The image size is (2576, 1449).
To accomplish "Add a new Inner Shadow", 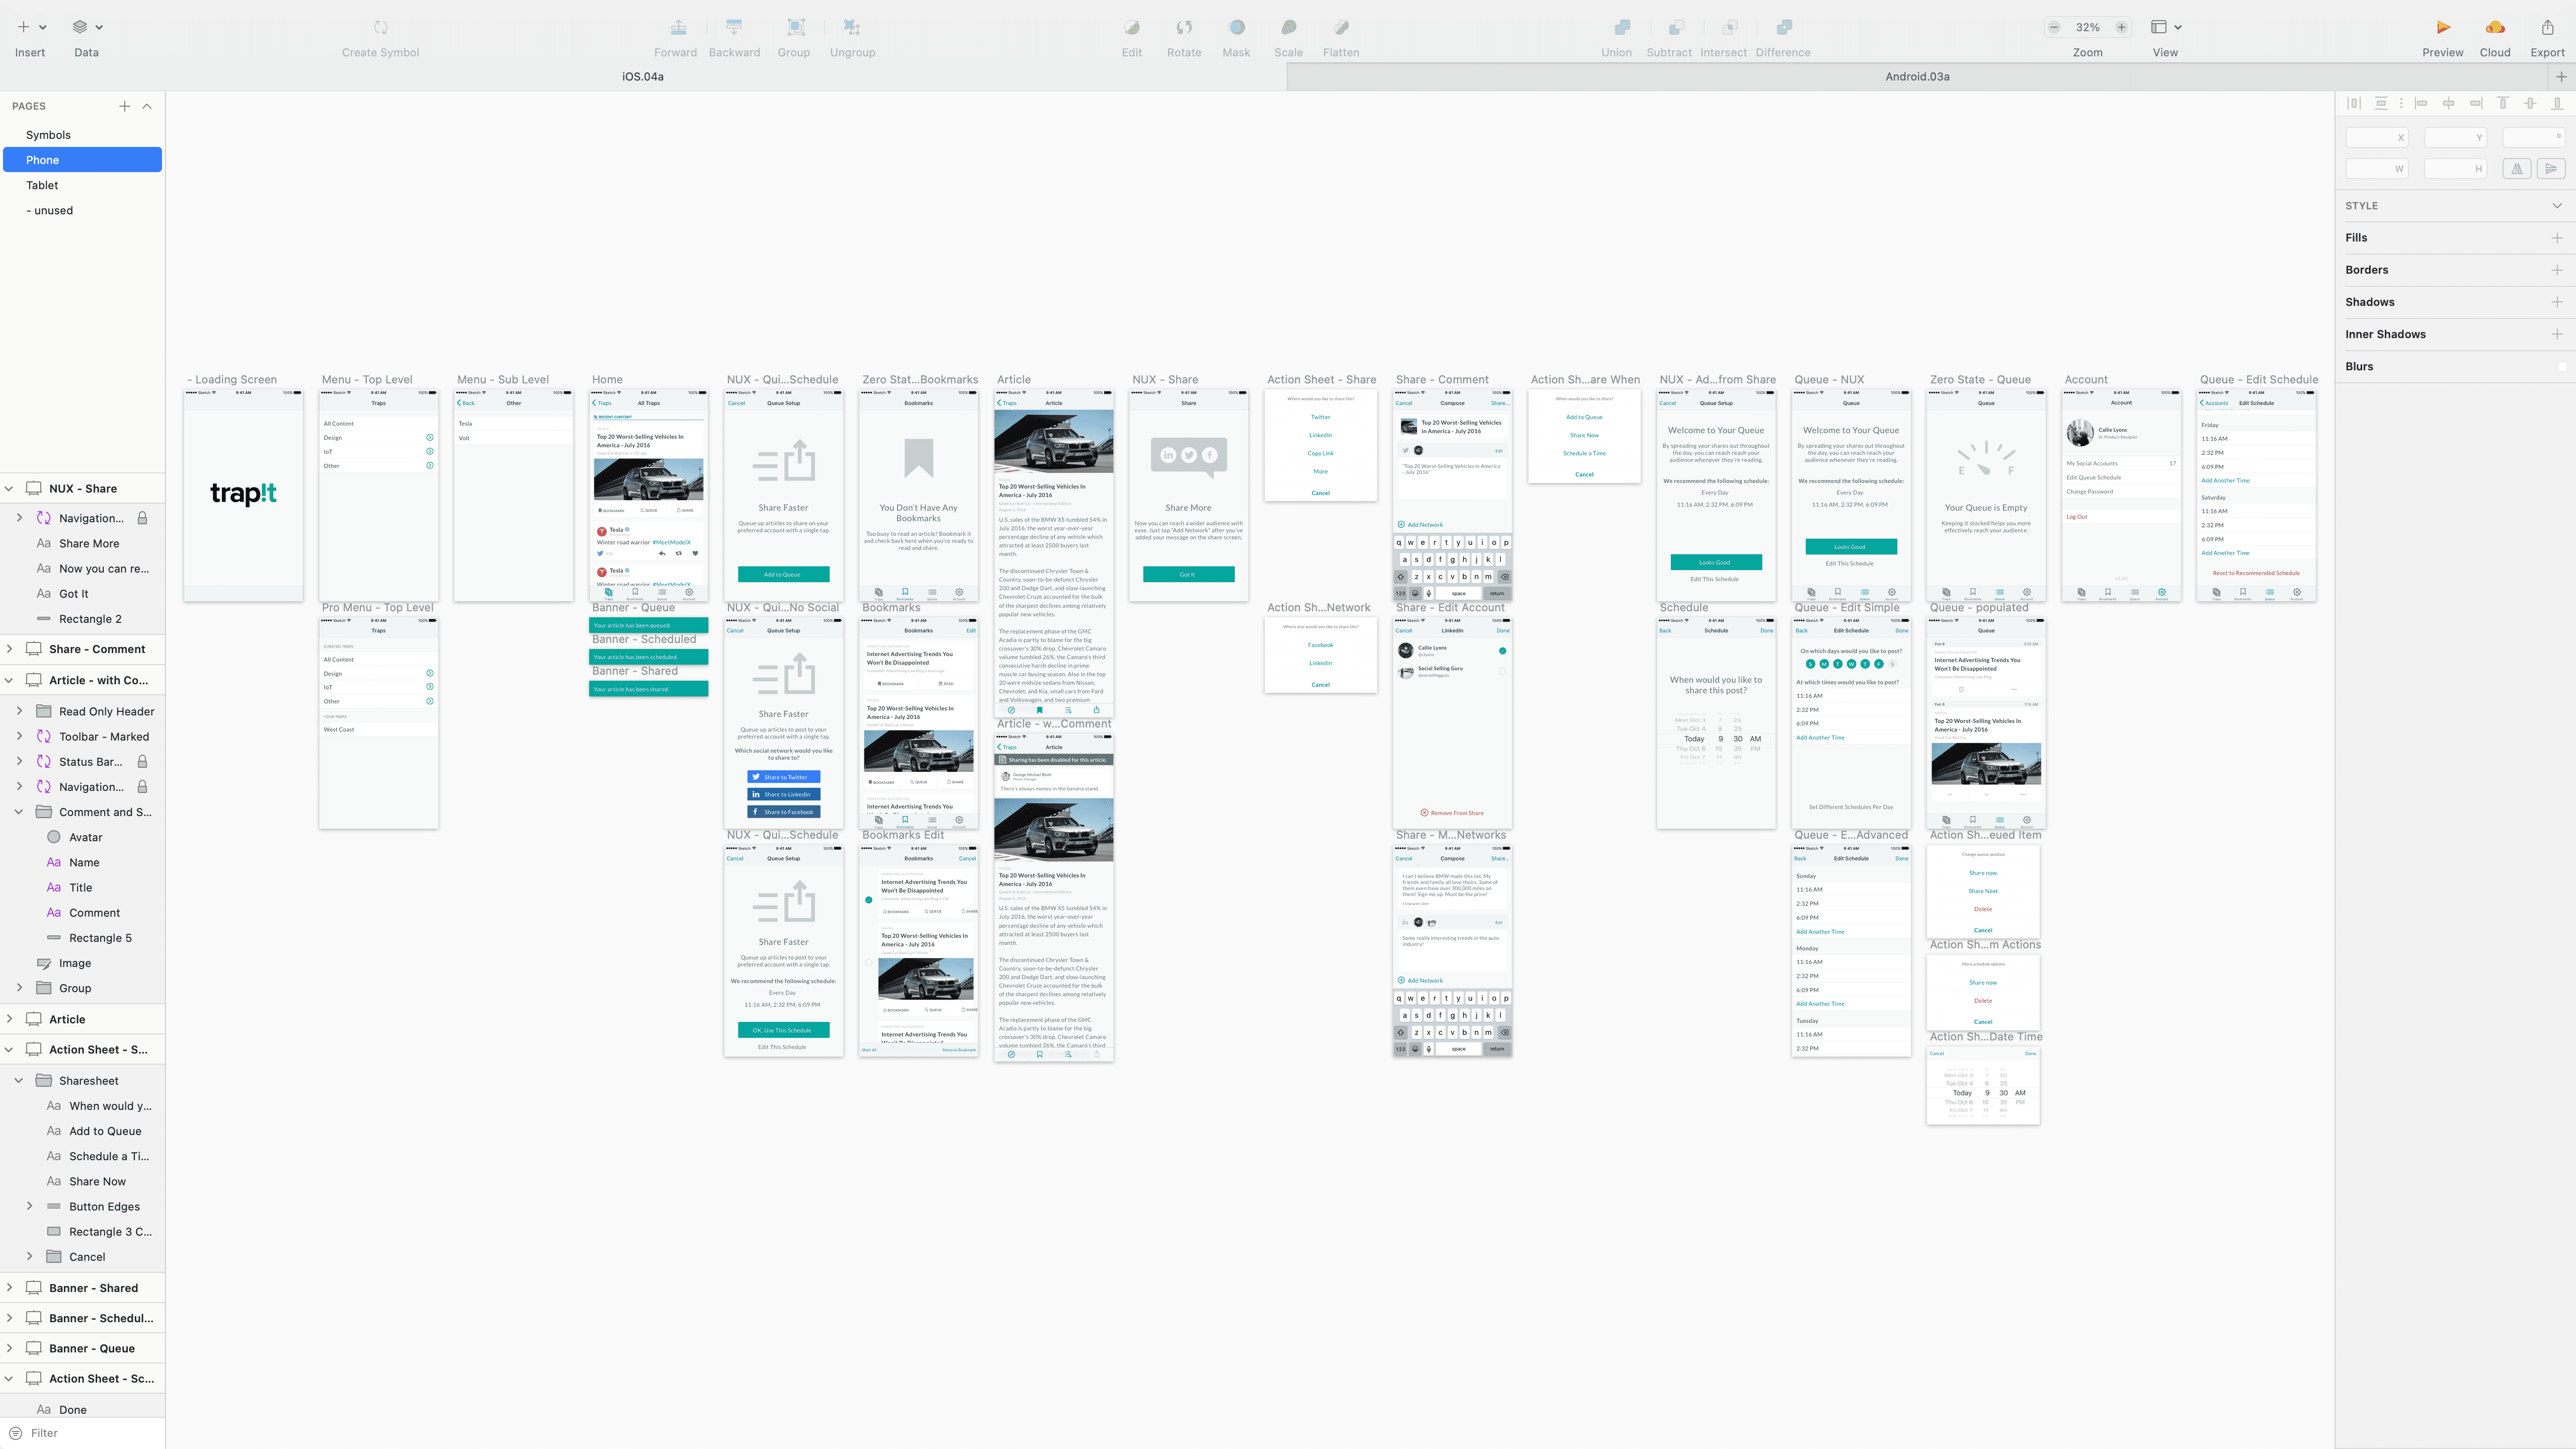I will point(2557,334).
